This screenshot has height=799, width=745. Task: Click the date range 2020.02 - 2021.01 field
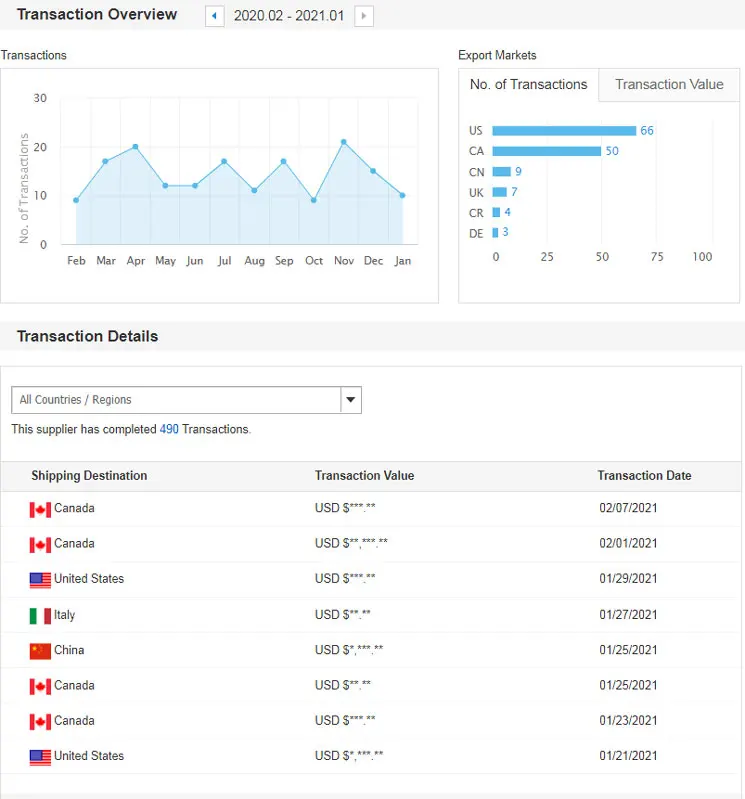(x=289, y=16)
